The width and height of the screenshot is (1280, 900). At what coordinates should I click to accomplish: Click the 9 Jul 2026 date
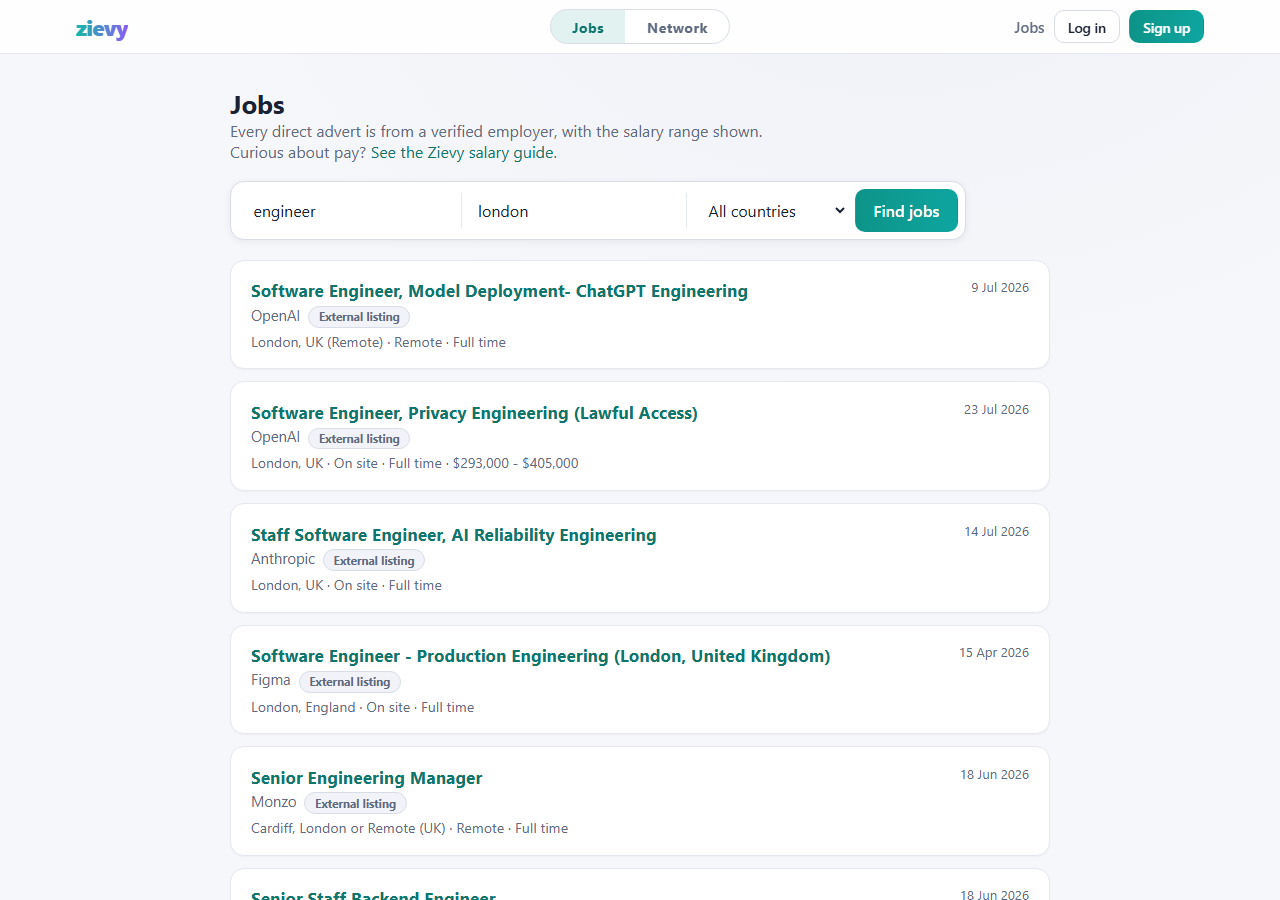1000,288
